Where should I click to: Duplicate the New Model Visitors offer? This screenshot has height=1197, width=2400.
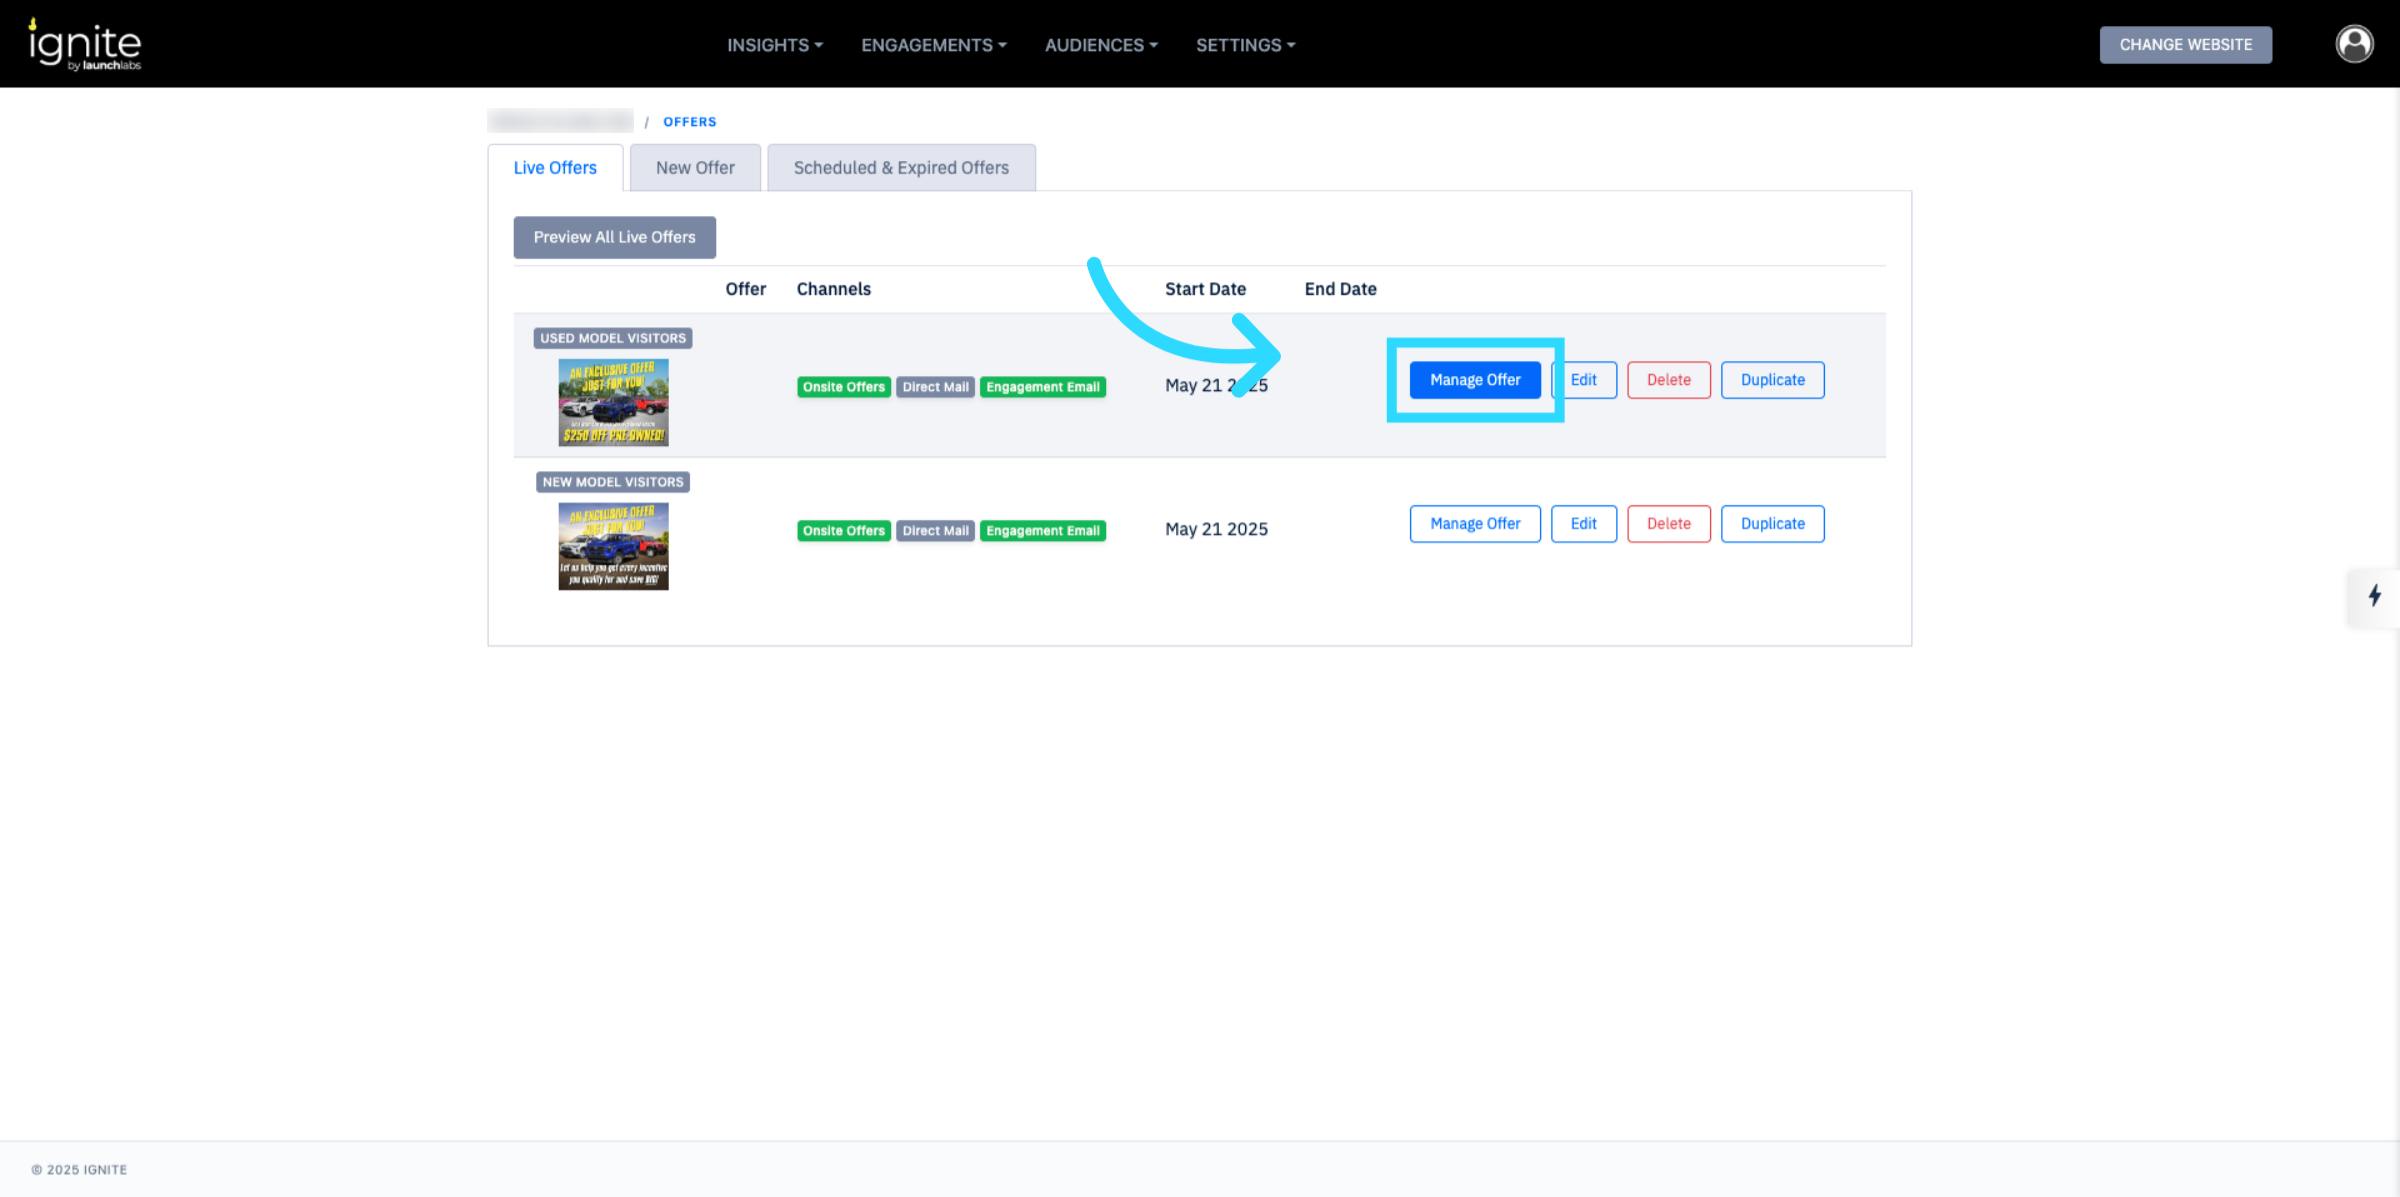[1772, 524]
